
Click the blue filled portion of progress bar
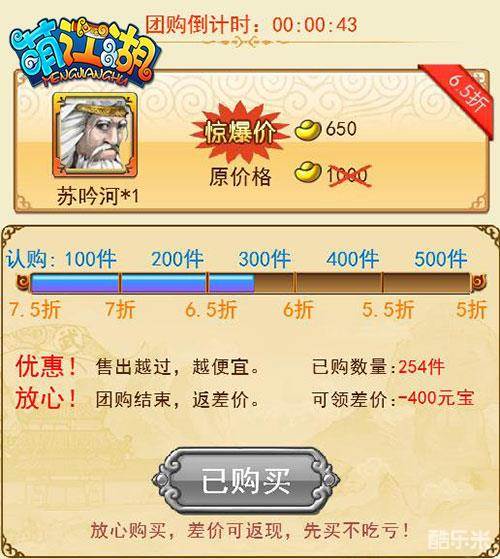[143, 283]
